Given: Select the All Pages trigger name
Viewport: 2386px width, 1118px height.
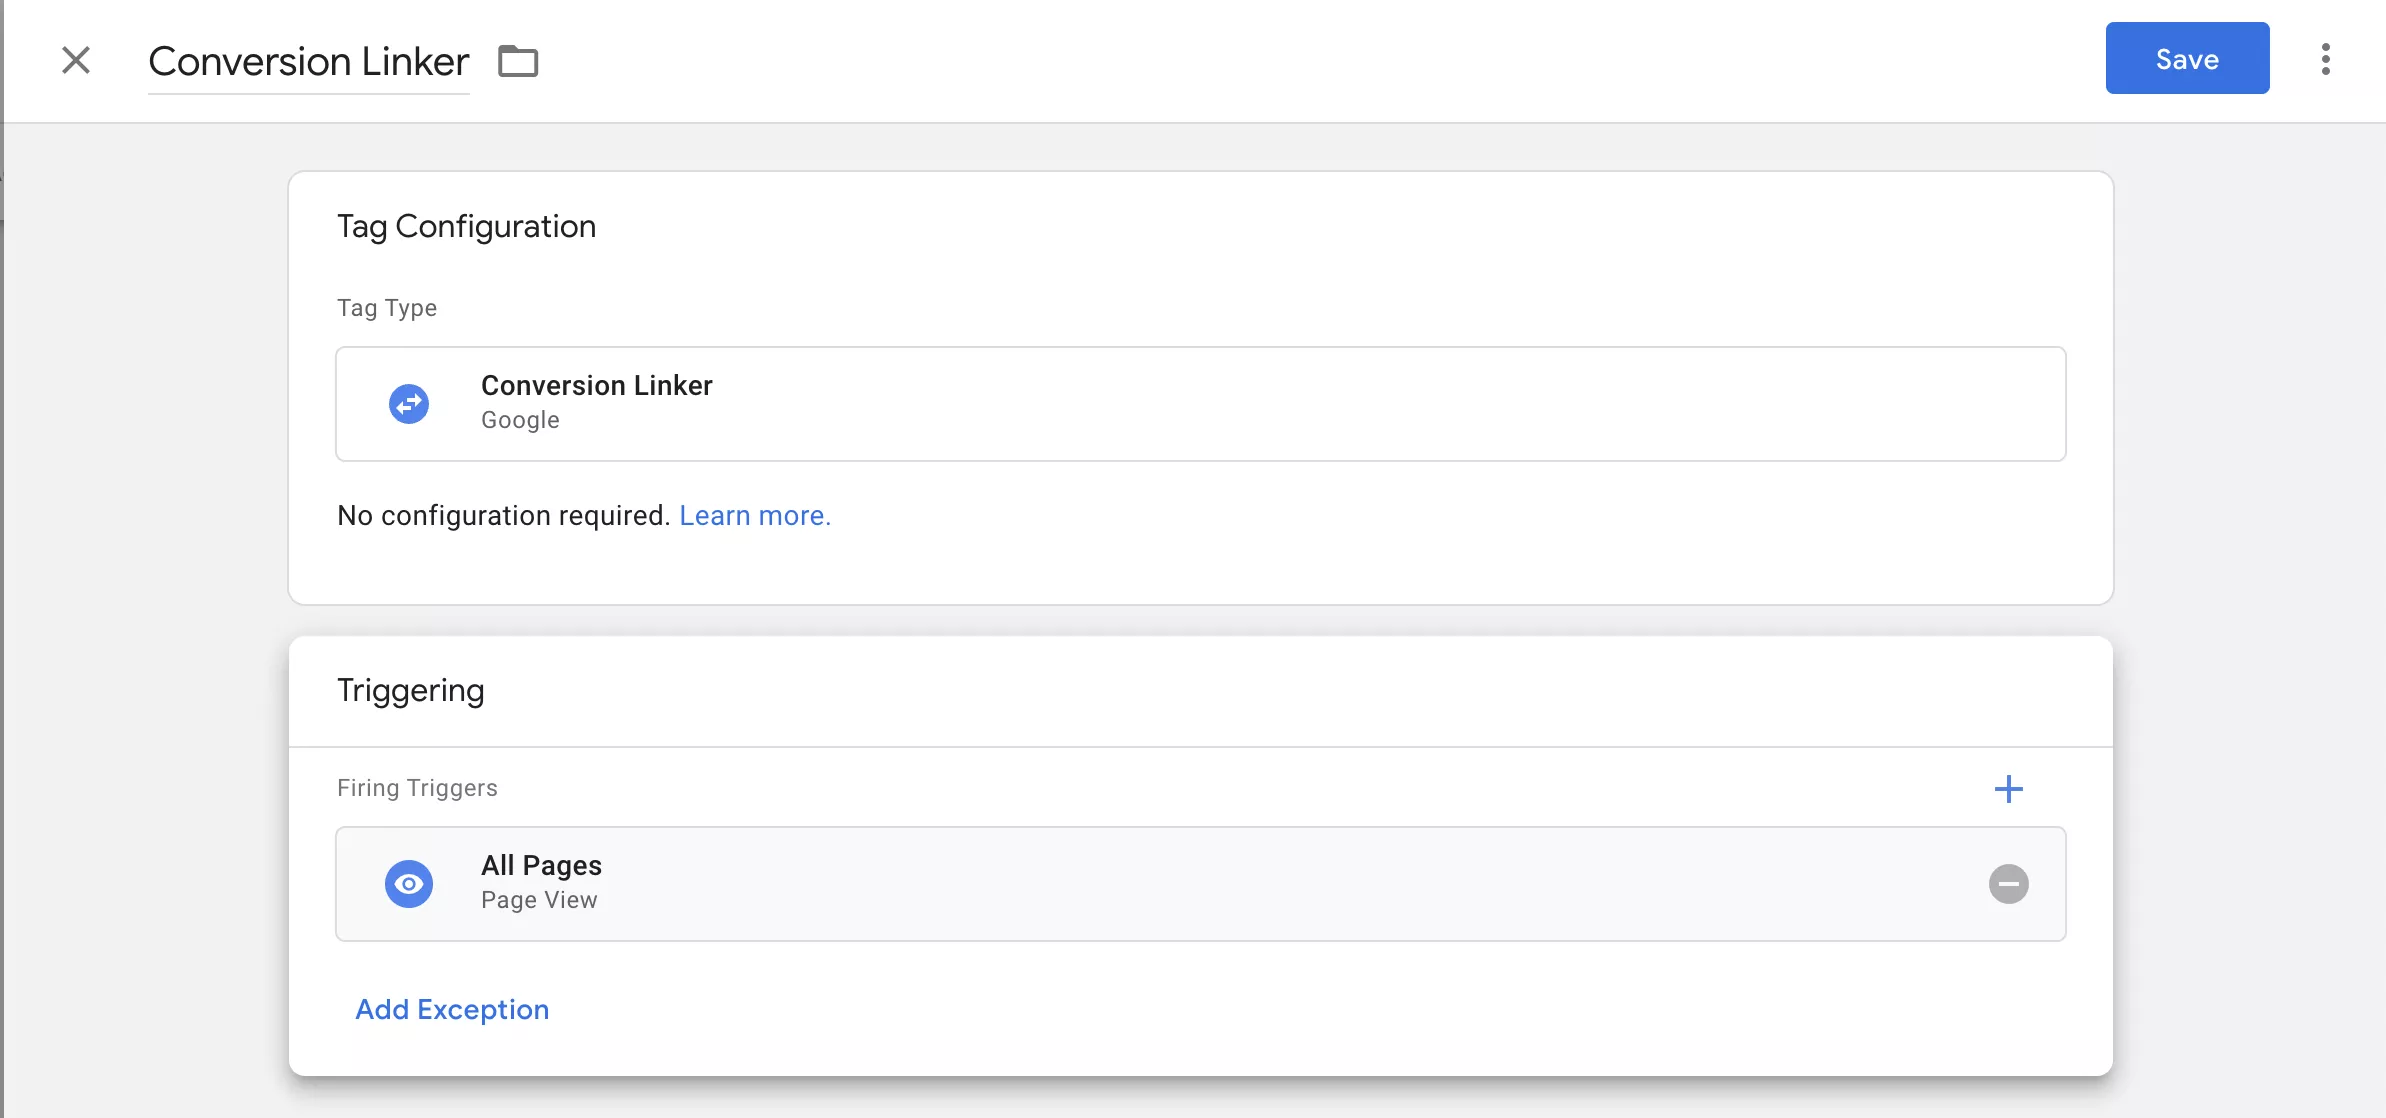Looking at the screenshot, I should tap(541, 865).
